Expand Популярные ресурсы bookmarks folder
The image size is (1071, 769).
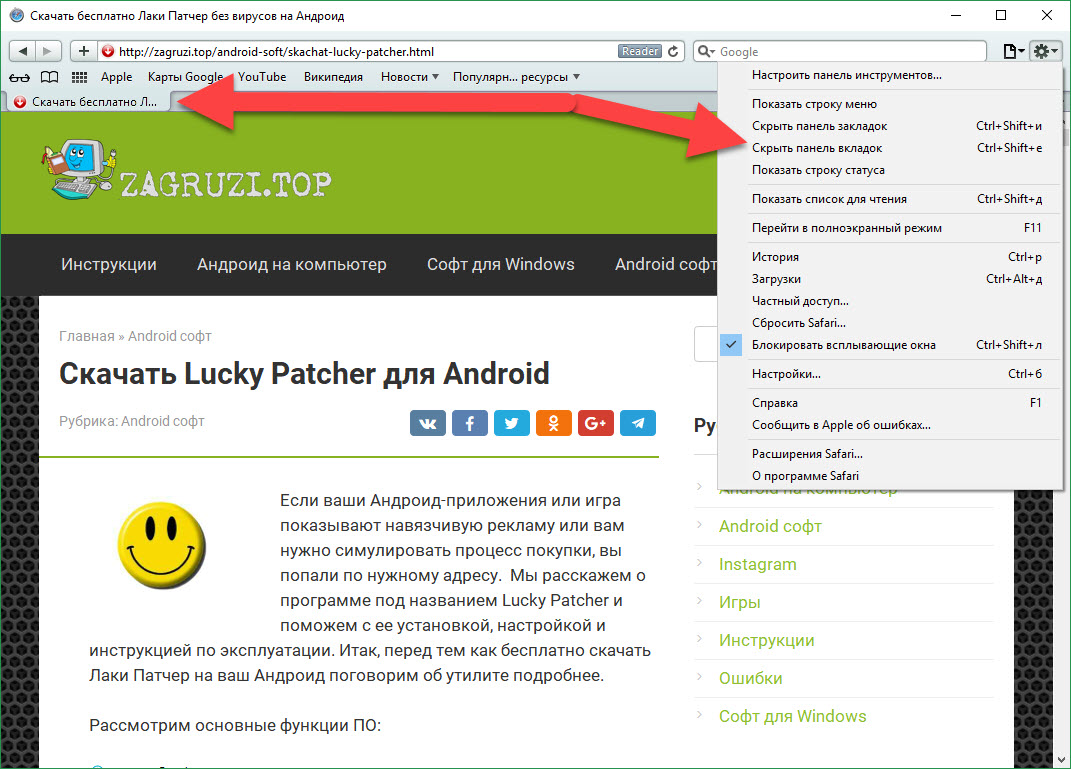(x=516, y=77)
